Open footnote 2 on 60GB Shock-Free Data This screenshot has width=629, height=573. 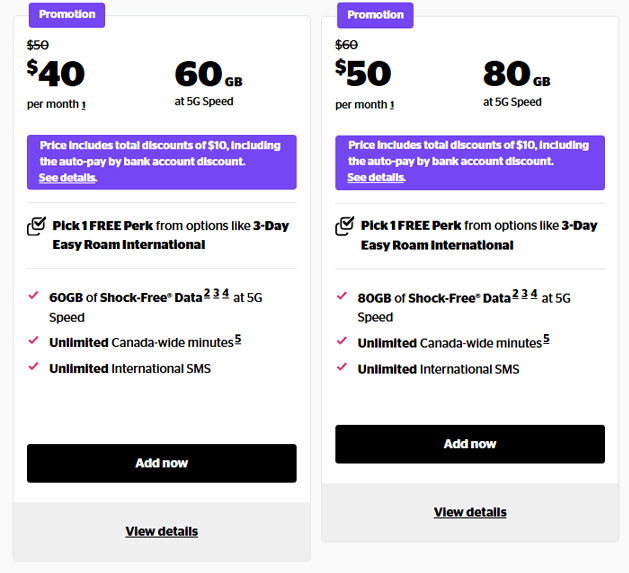[x=207, y=293]
